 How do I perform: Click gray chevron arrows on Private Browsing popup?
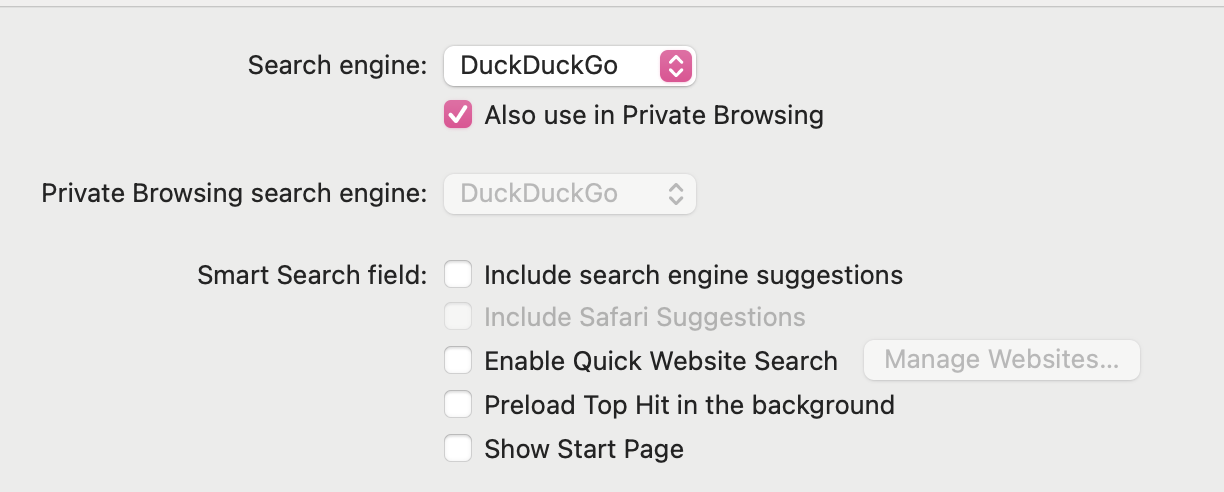click(675, 194)
